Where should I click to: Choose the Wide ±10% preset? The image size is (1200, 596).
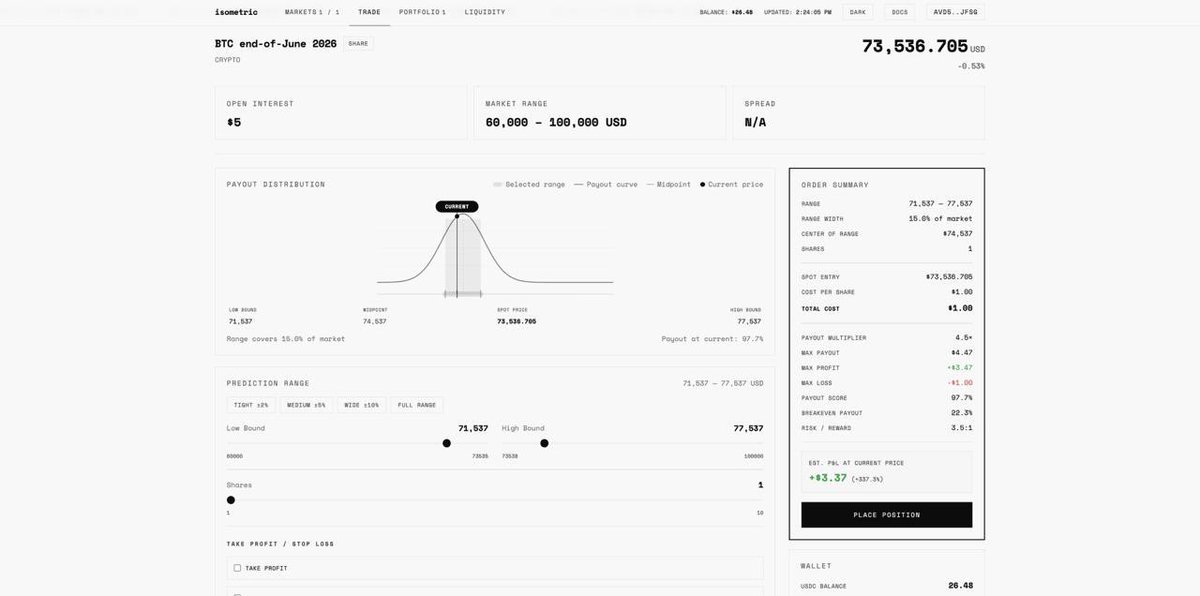coord(362,405)
